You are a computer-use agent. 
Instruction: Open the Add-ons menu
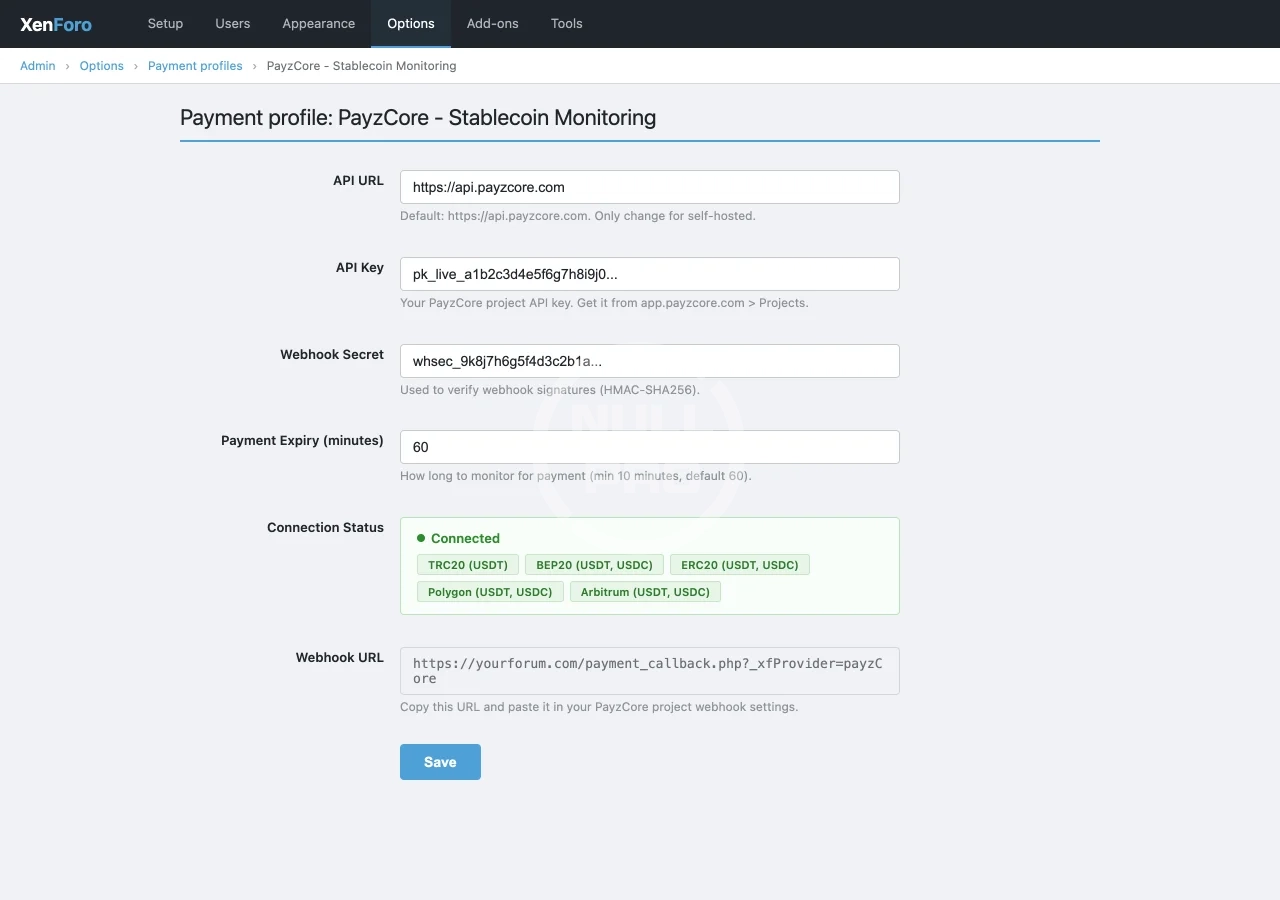click(493, 24)
